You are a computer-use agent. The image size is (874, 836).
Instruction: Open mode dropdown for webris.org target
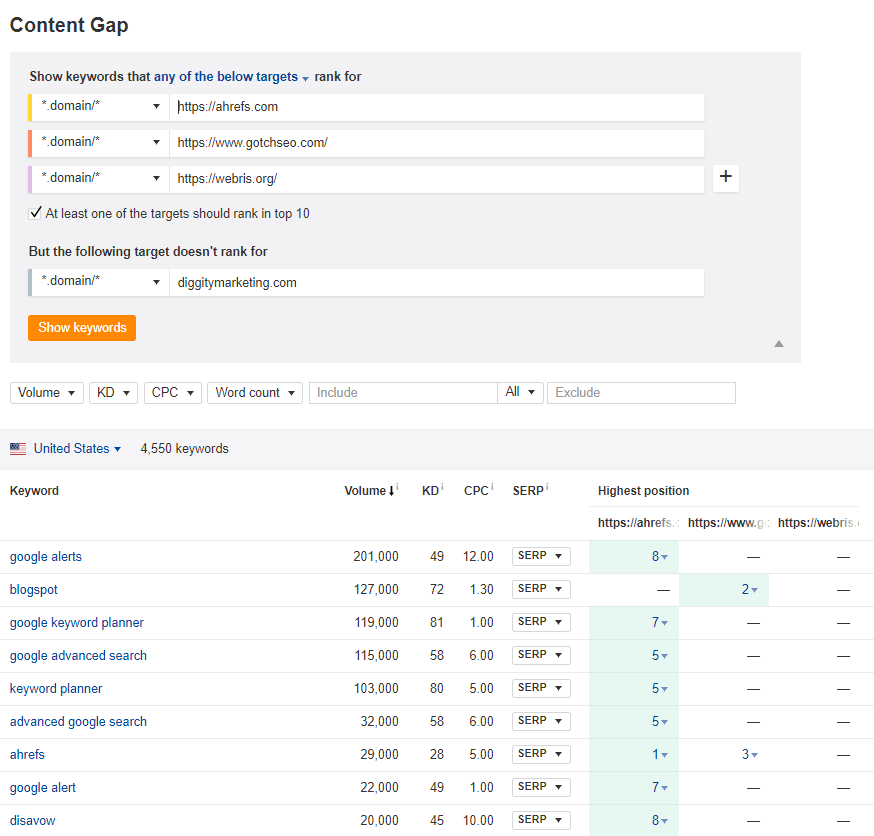click(x=100, y=178)
